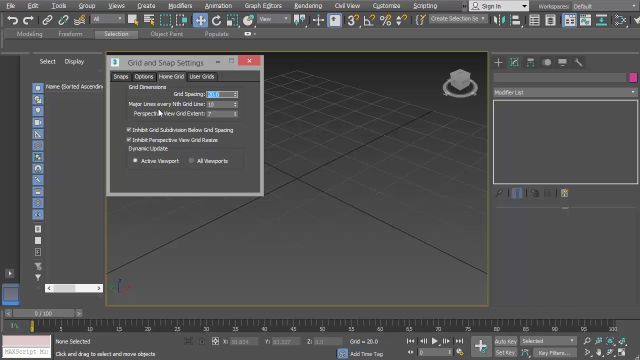Click the Mirror tool icon
The width and height of the screenshot is (640, 360).
click(499, 20)
